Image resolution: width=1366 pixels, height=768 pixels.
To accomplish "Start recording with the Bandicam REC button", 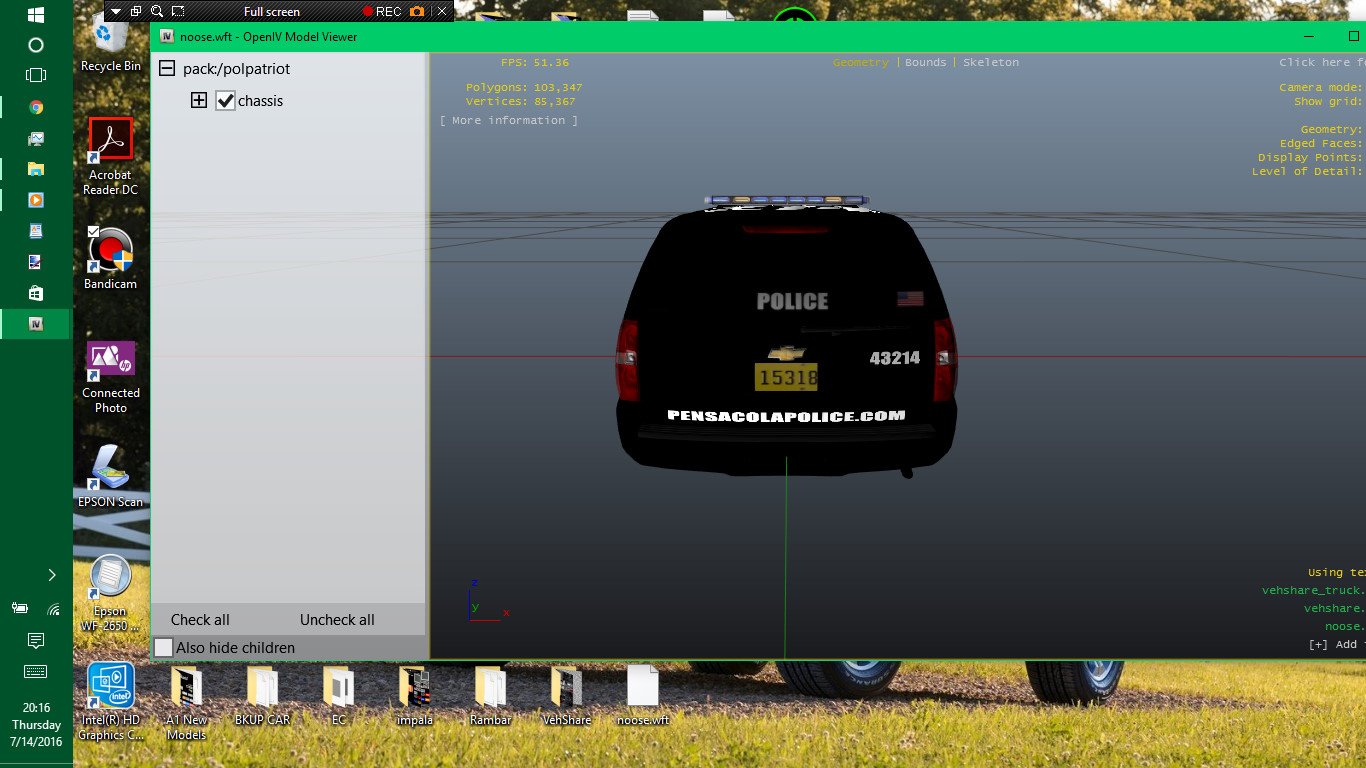I will (382, 12).
